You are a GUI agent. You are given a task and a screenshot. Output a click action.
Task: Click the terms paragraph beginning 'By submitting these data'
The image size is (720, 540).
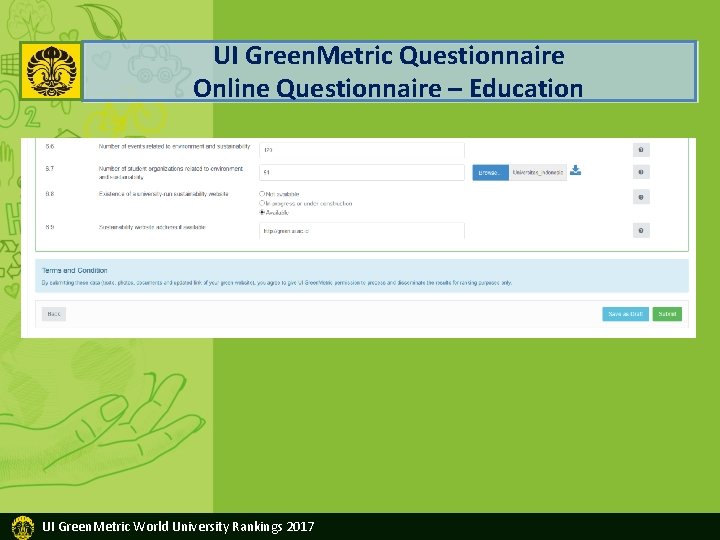pos(276,283)
